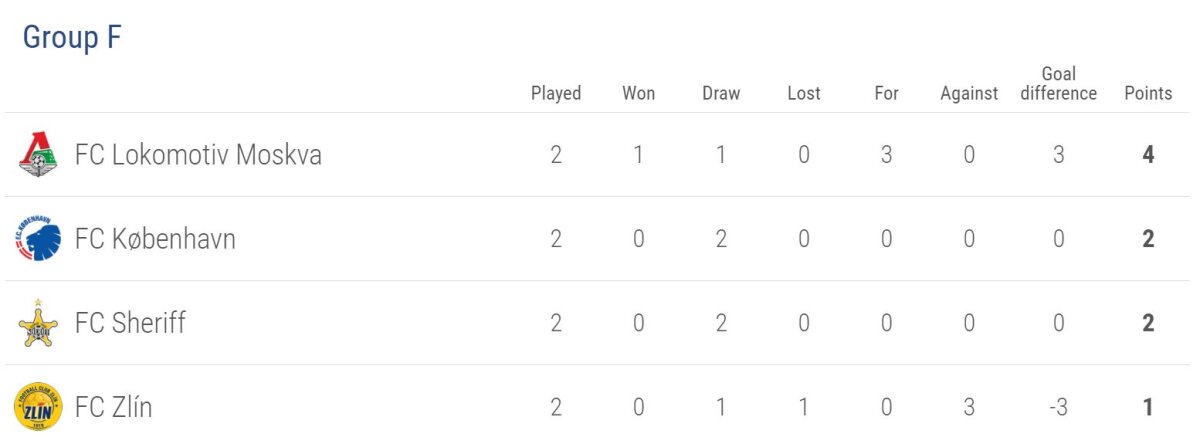Click FC Zlín's points total of 1
The width and height of the screenshot is (1200, 444).
[1148, 407]
